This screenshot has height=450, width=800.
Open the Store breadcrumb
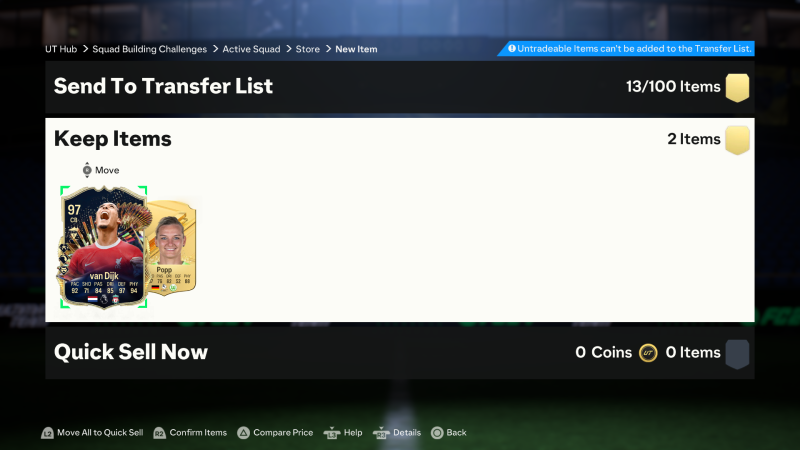point(308,49)
